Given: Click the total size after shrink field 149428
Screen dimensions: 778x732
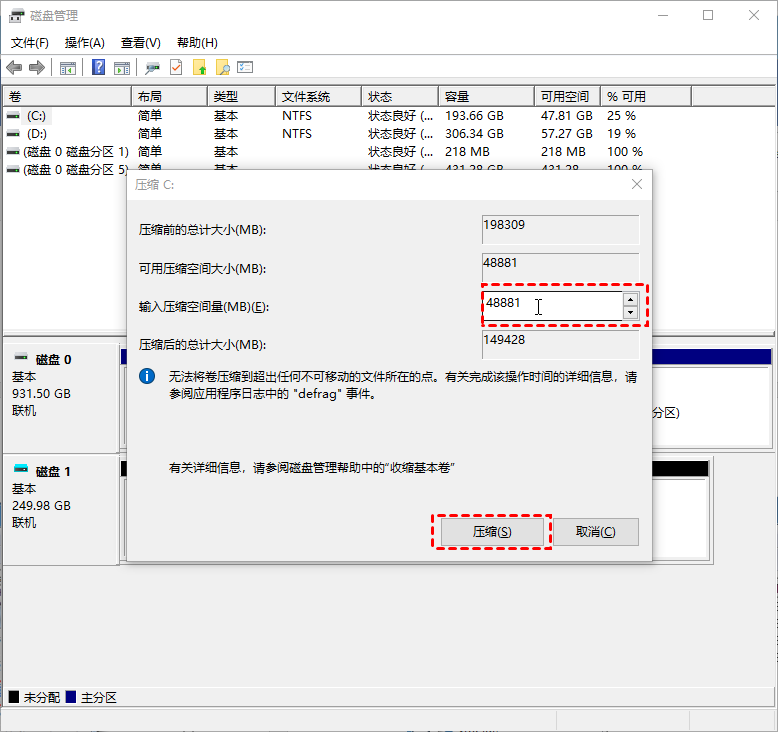Looking at the screenshot, I should pyautogui.click(x=560, y=344).
